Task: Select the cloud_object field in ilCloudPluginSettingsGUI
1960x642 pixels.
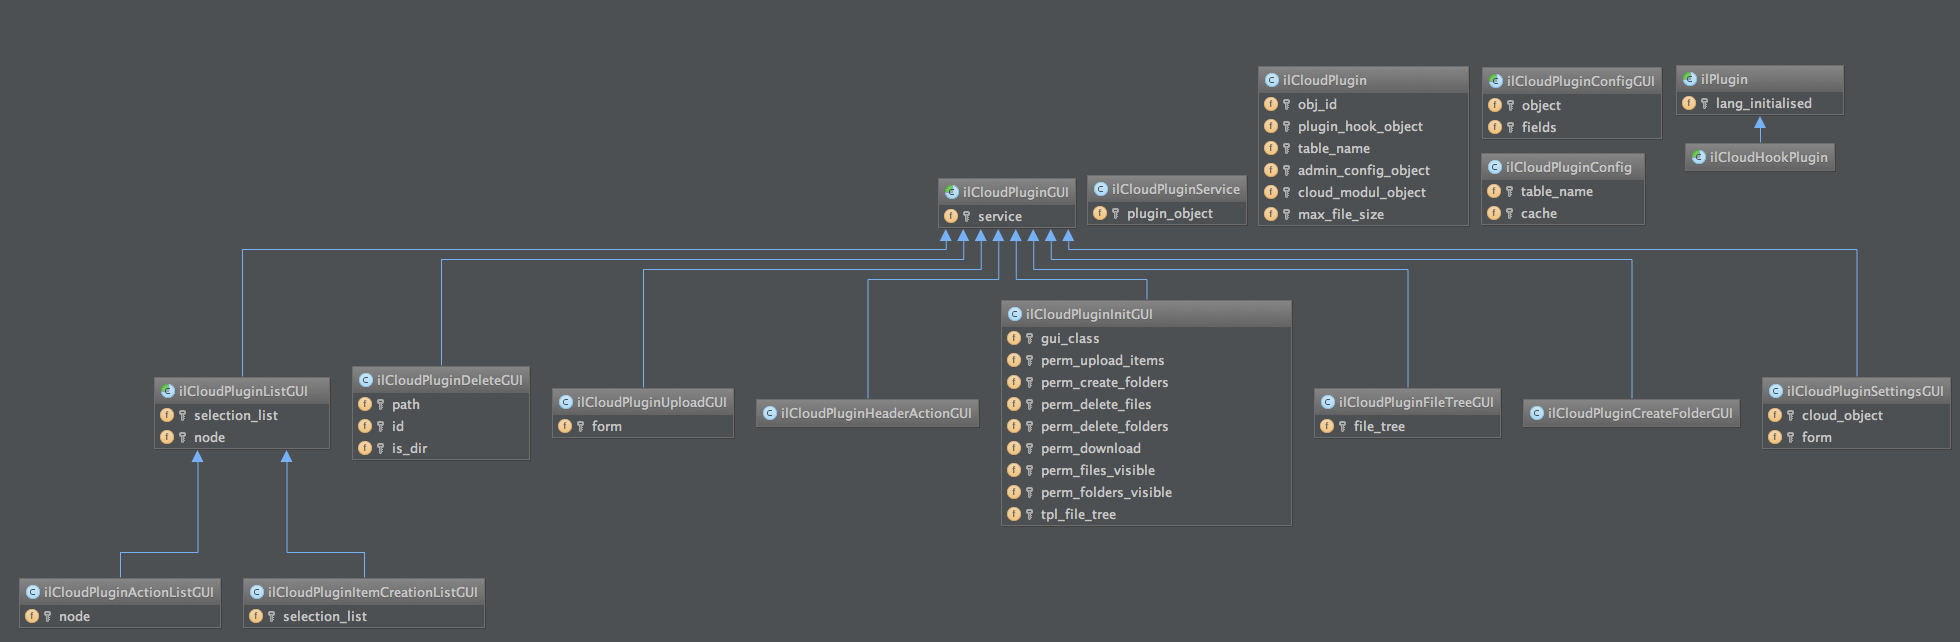Action: 1841,415
